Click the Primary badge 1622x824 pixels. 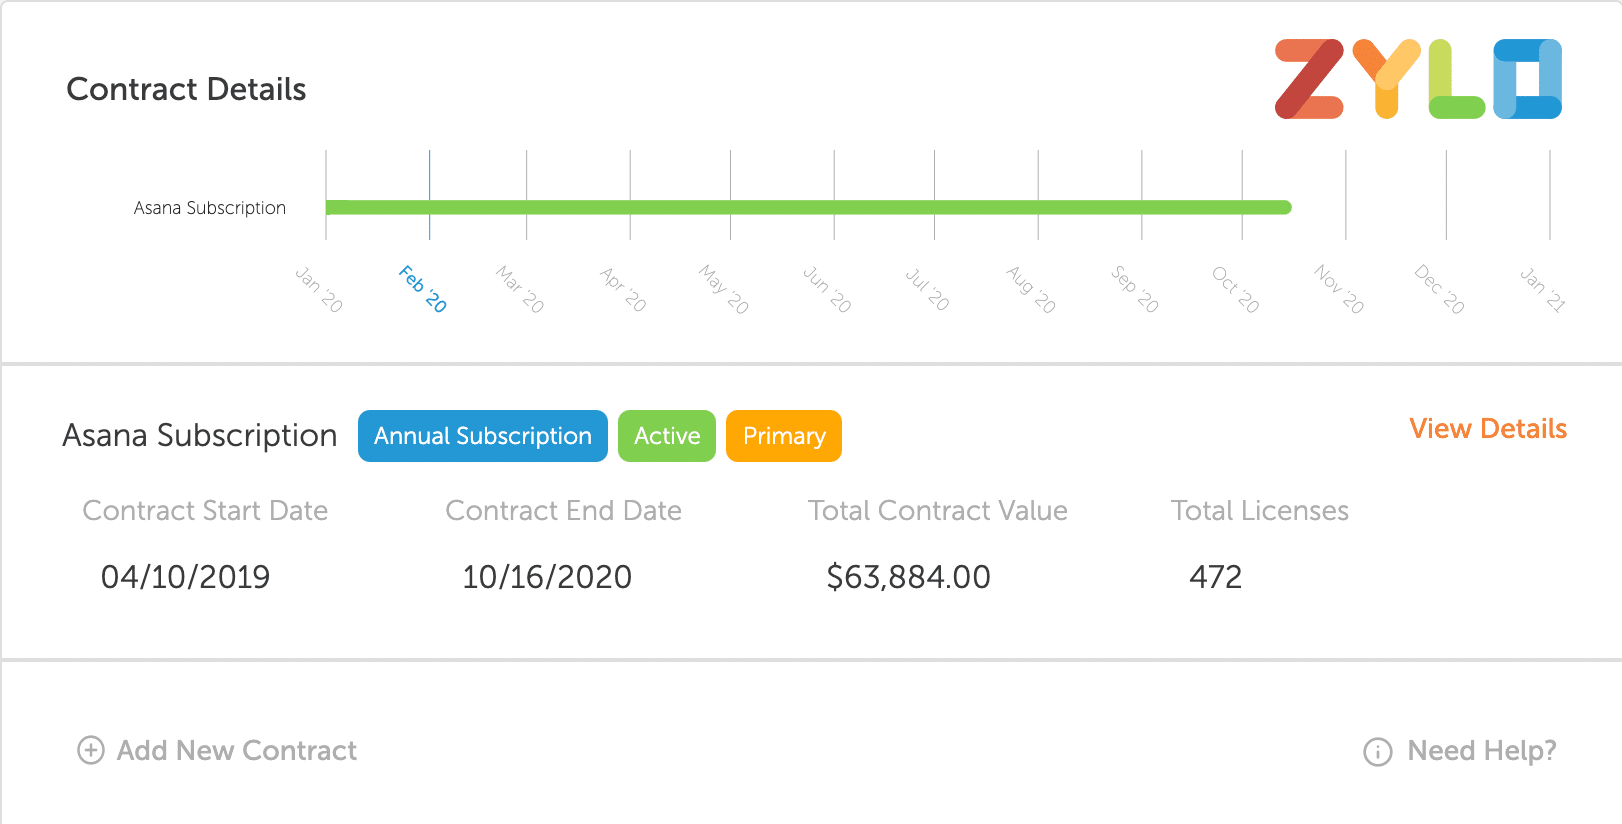point(784,436)
